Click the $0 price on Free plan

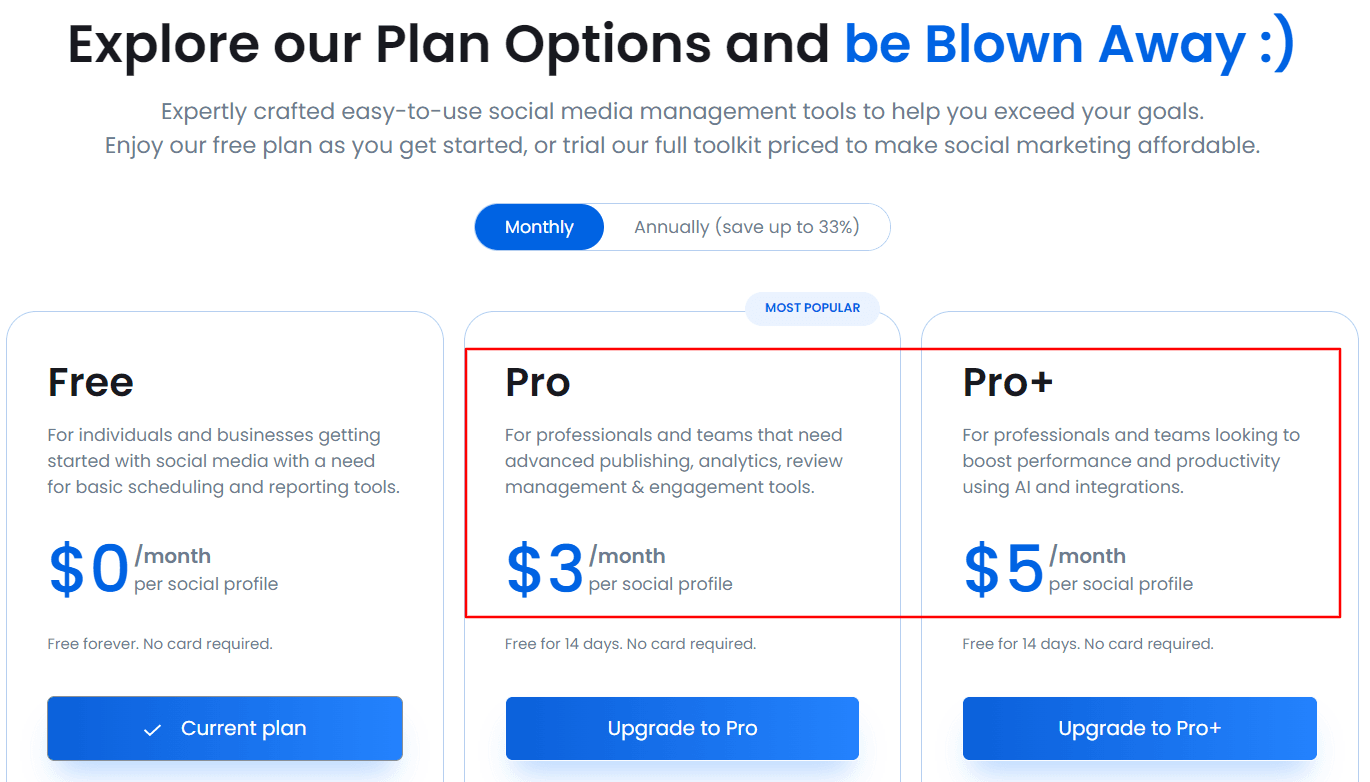[89, 570]
